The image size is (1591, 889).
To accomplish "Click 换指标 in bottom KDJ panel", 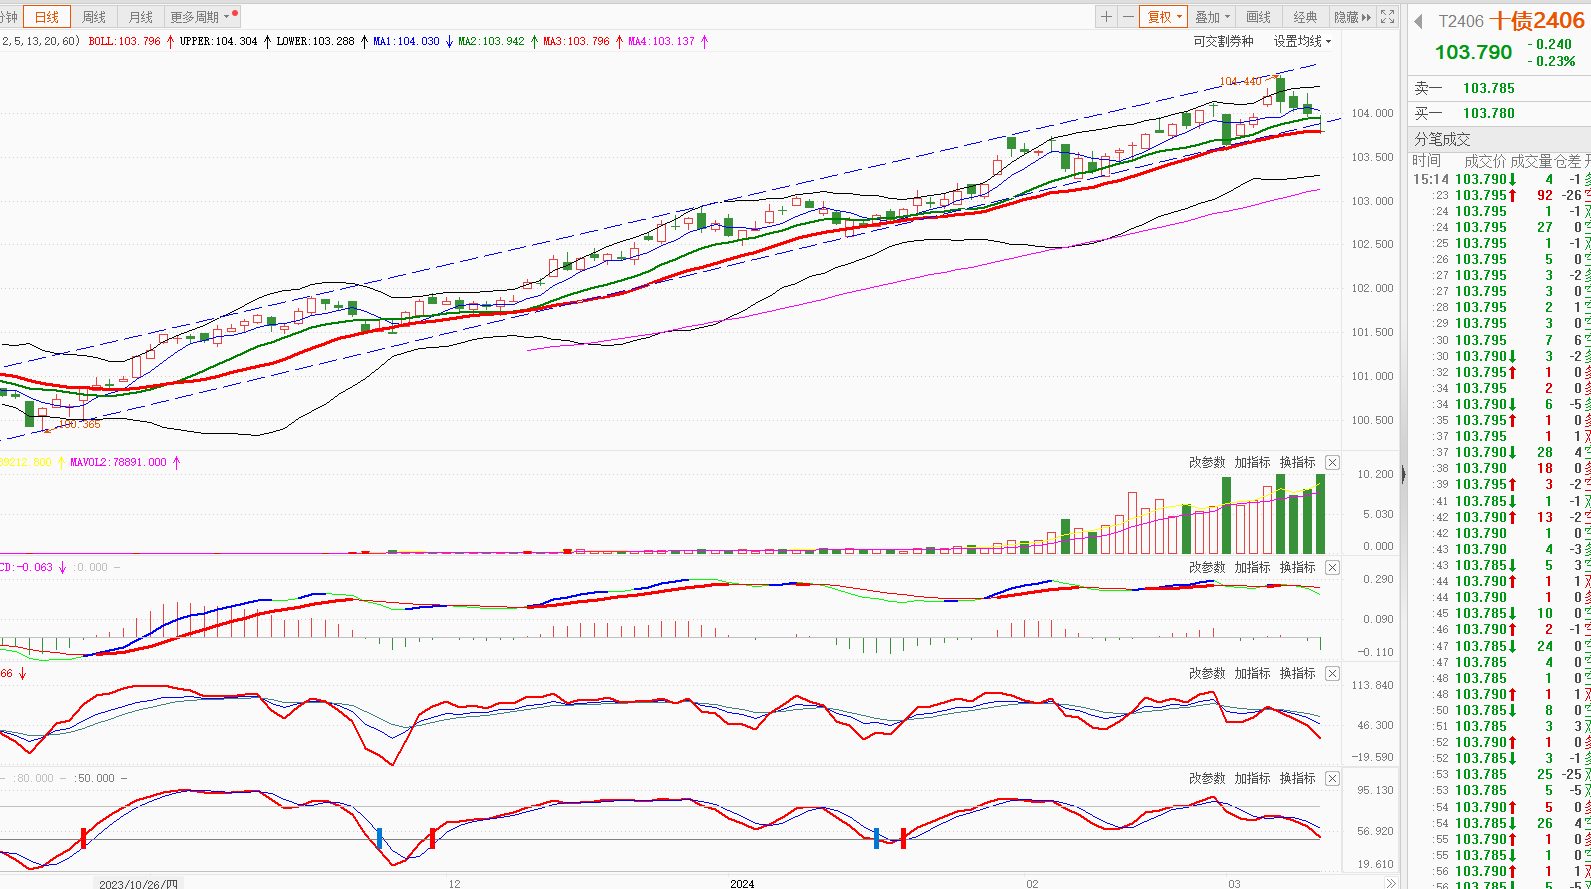I will [1297, 778].
